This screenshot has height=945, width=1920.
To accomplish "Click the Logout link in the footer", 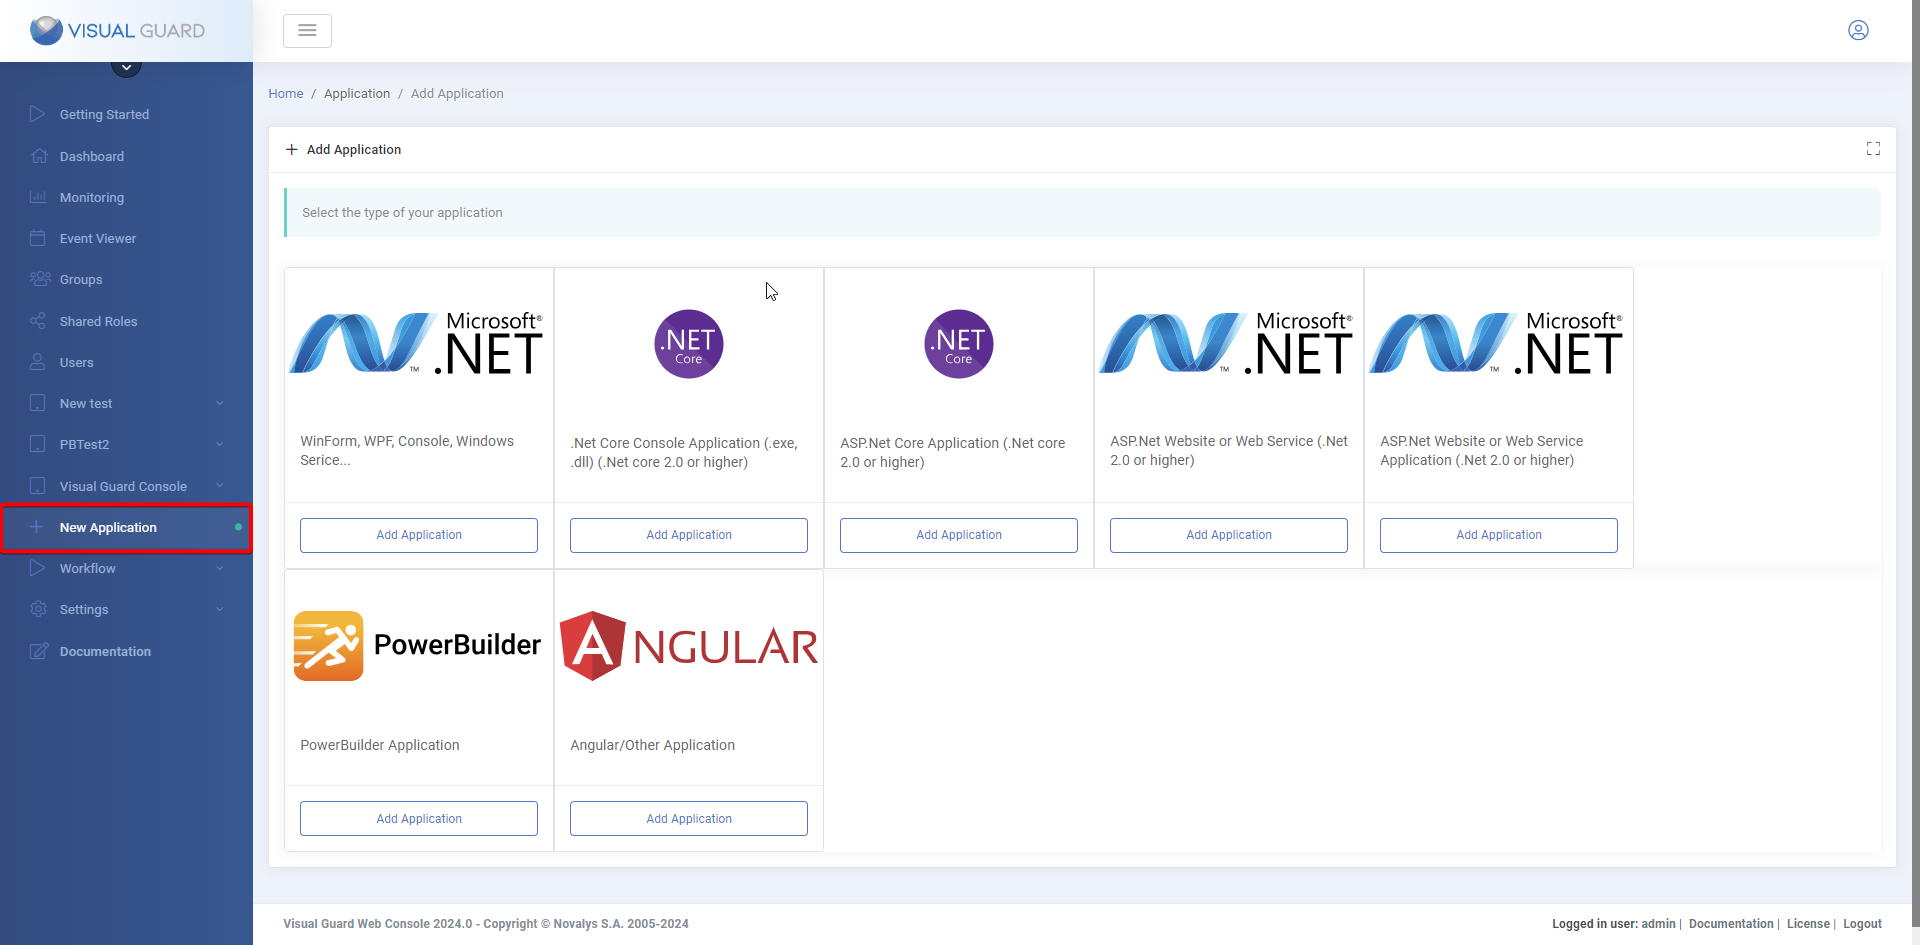I will point(1863,924).
